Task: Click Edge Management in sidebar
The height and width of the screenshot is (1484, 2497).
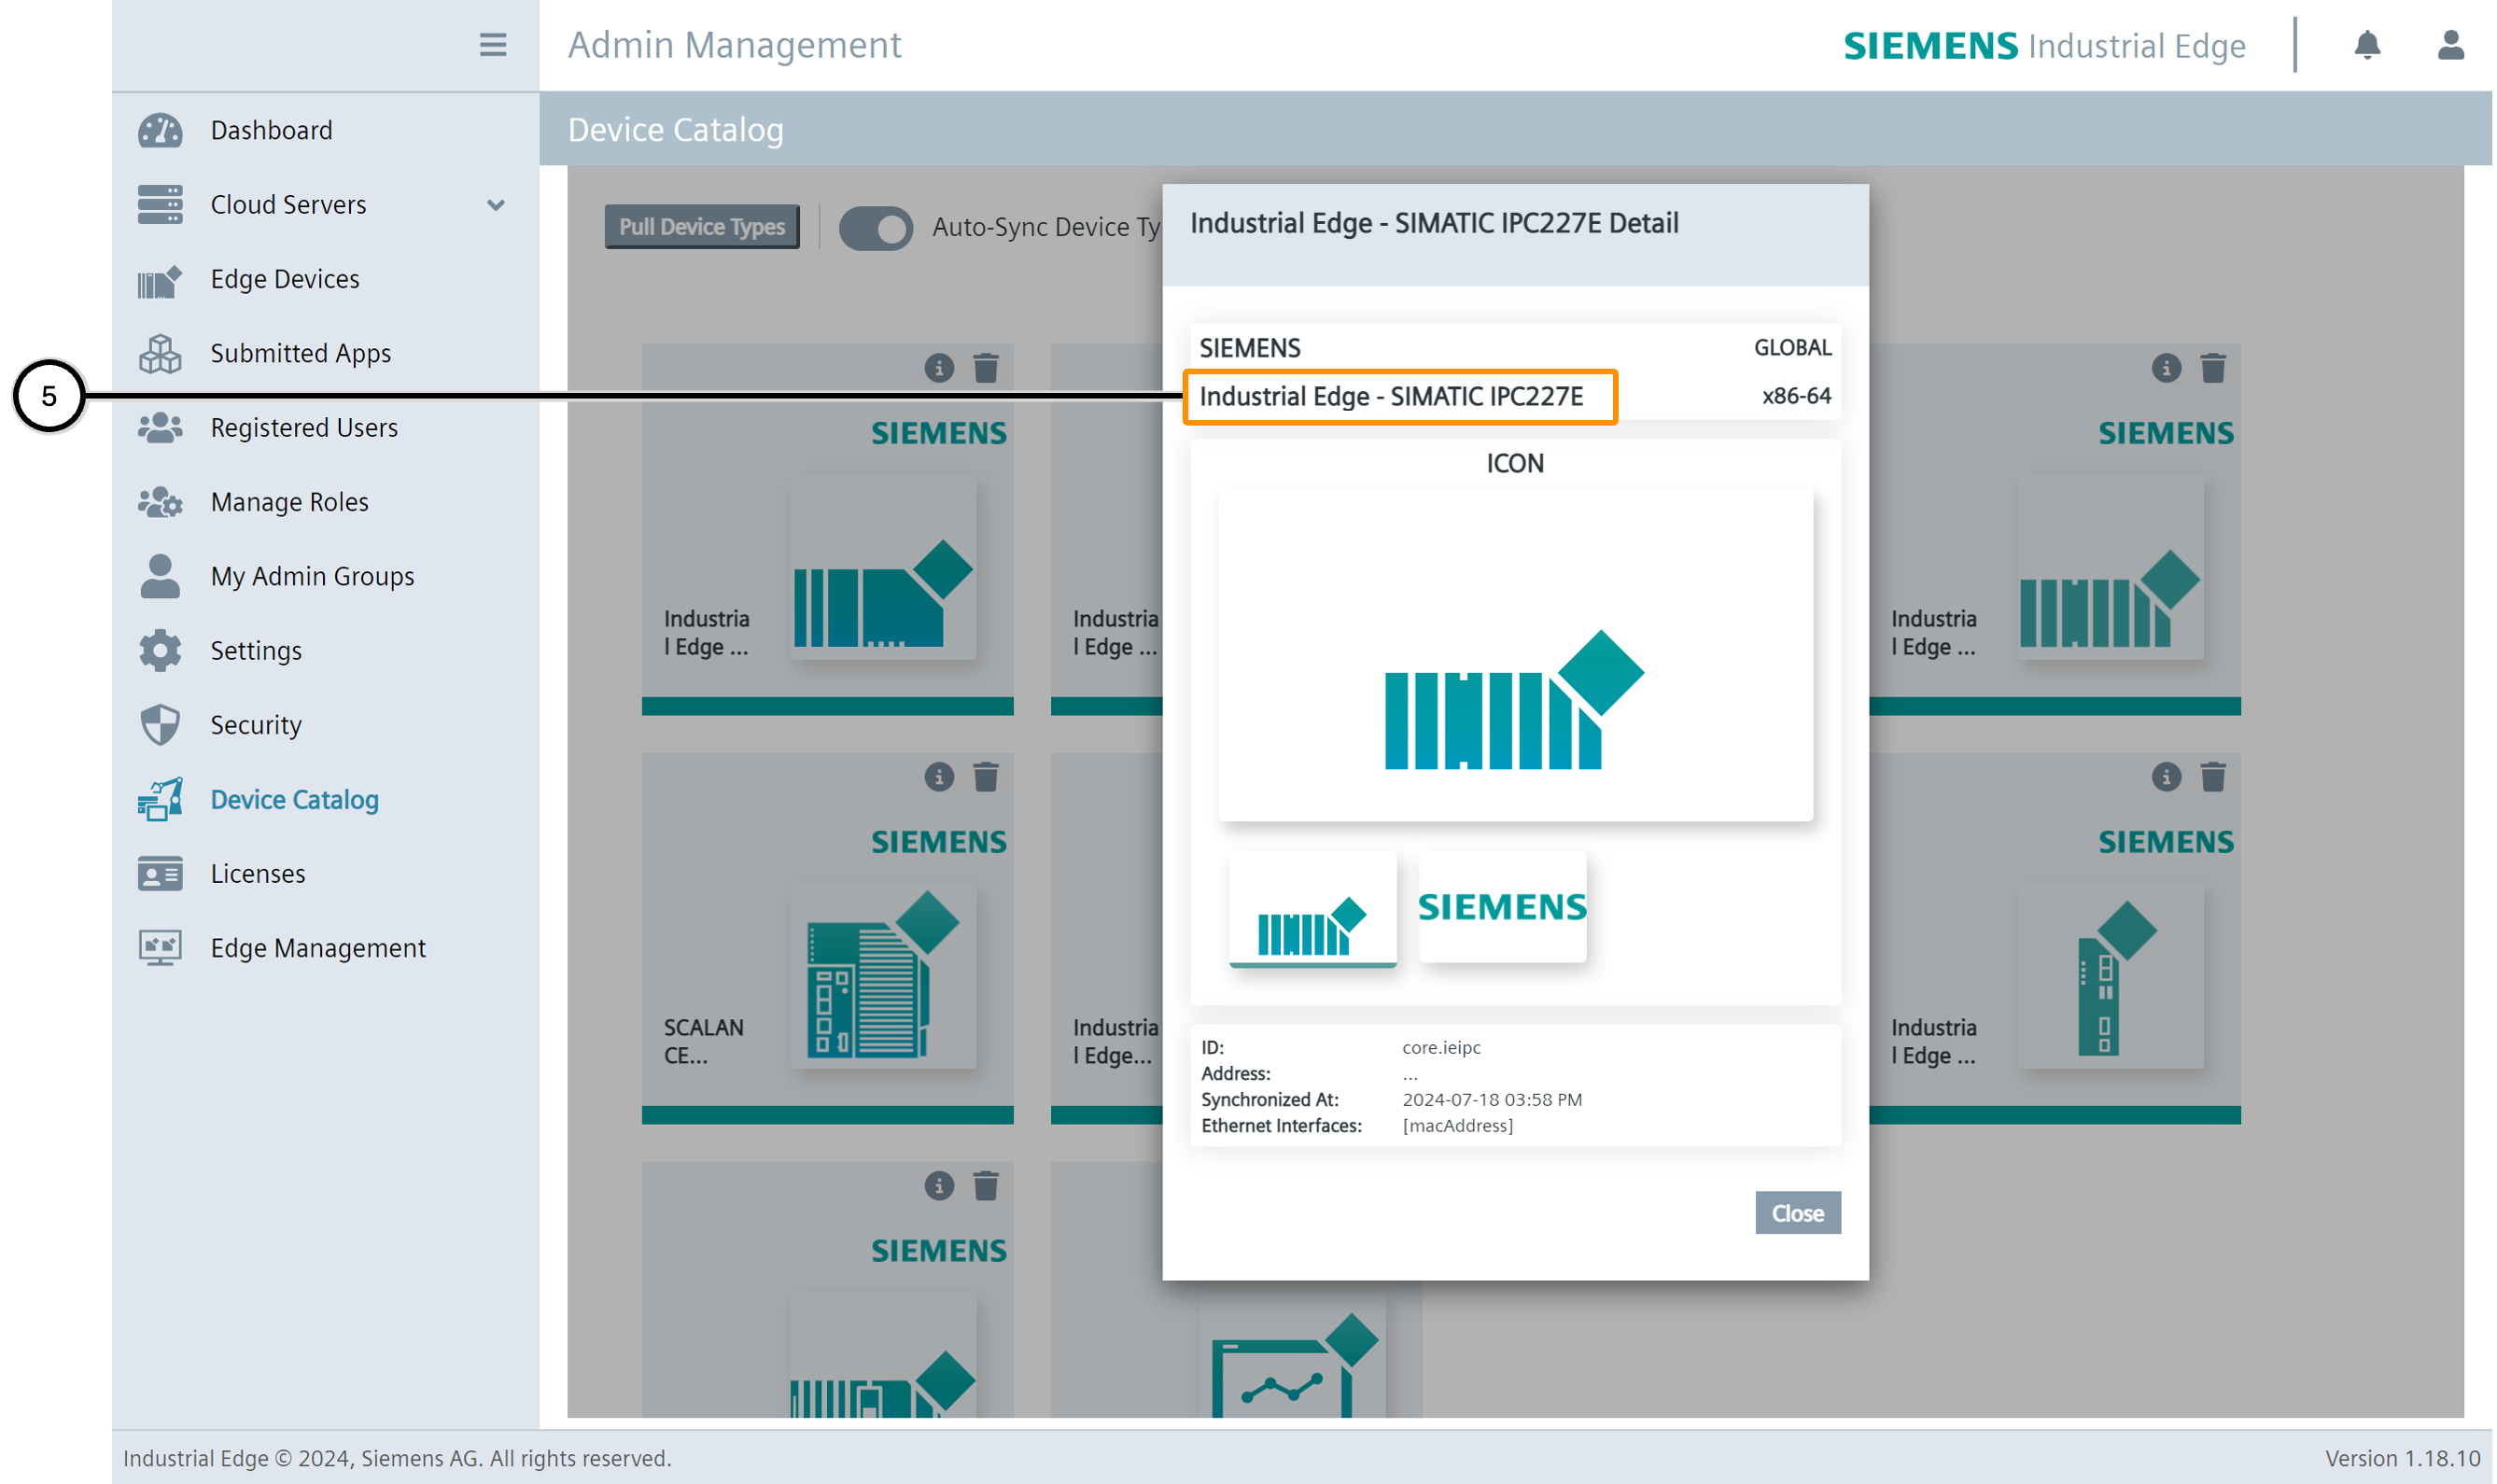Action: pyautogui.click(x=317, y=948)
